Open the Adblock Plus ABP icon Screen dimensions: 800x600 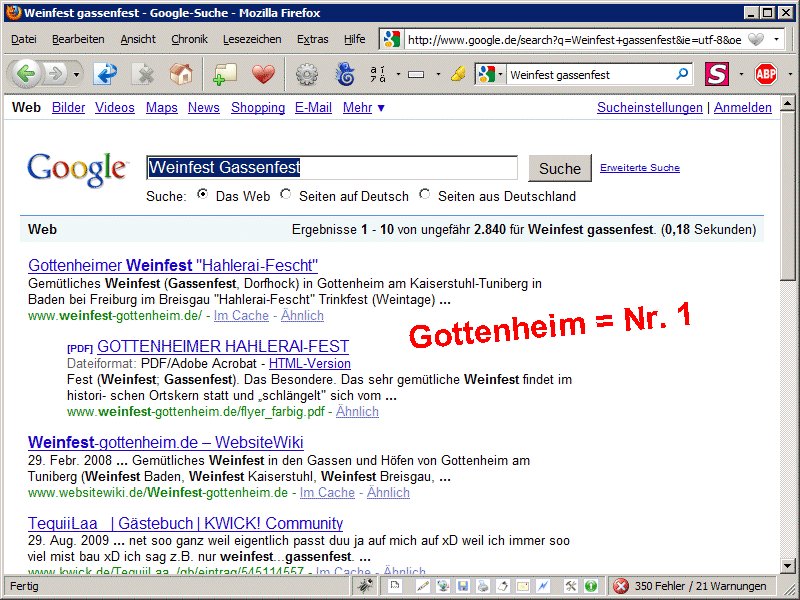(x=766, y=74)
